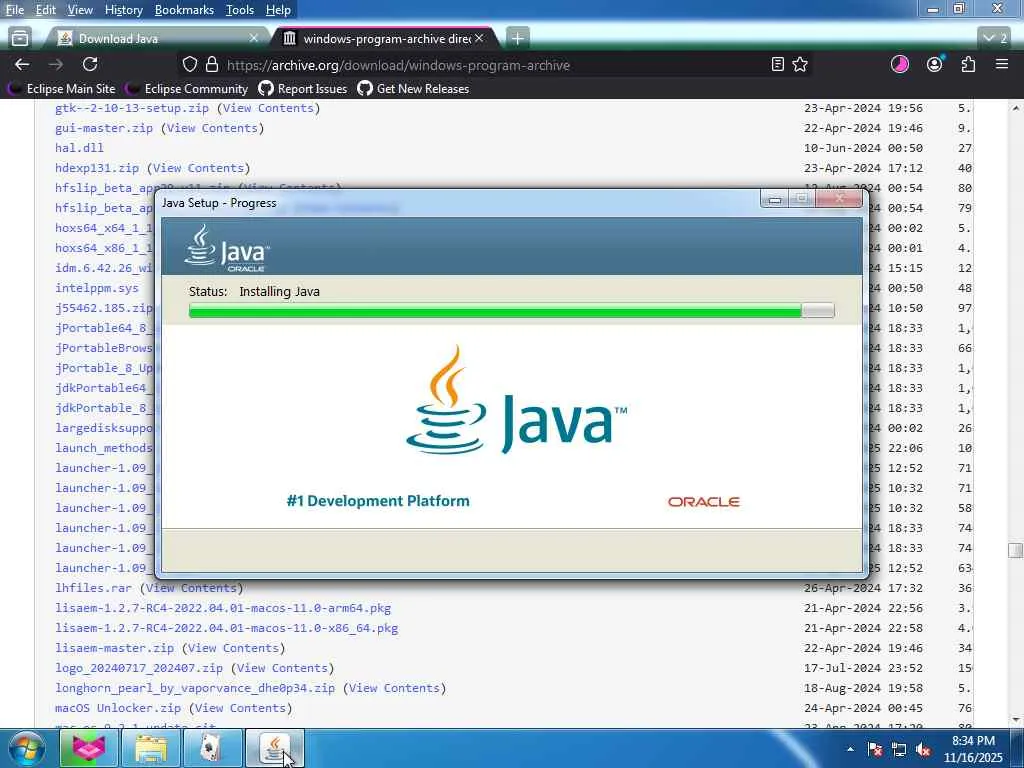This screenshot has width=1024, height=768.
Task: Show site security padlock info
Action: point(212,64)
